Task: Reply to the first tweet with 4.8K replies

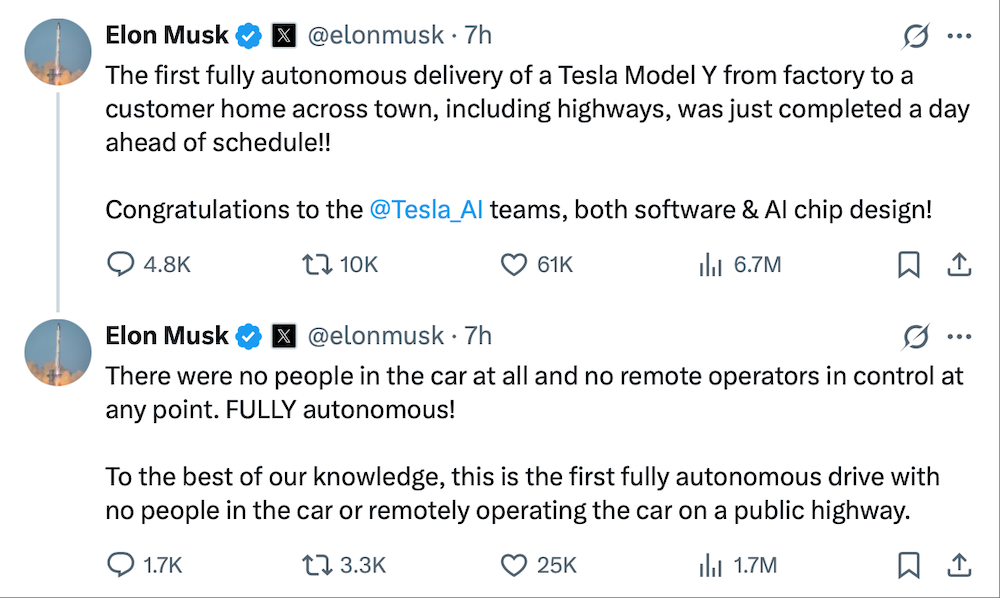Action: coord(121,264)
